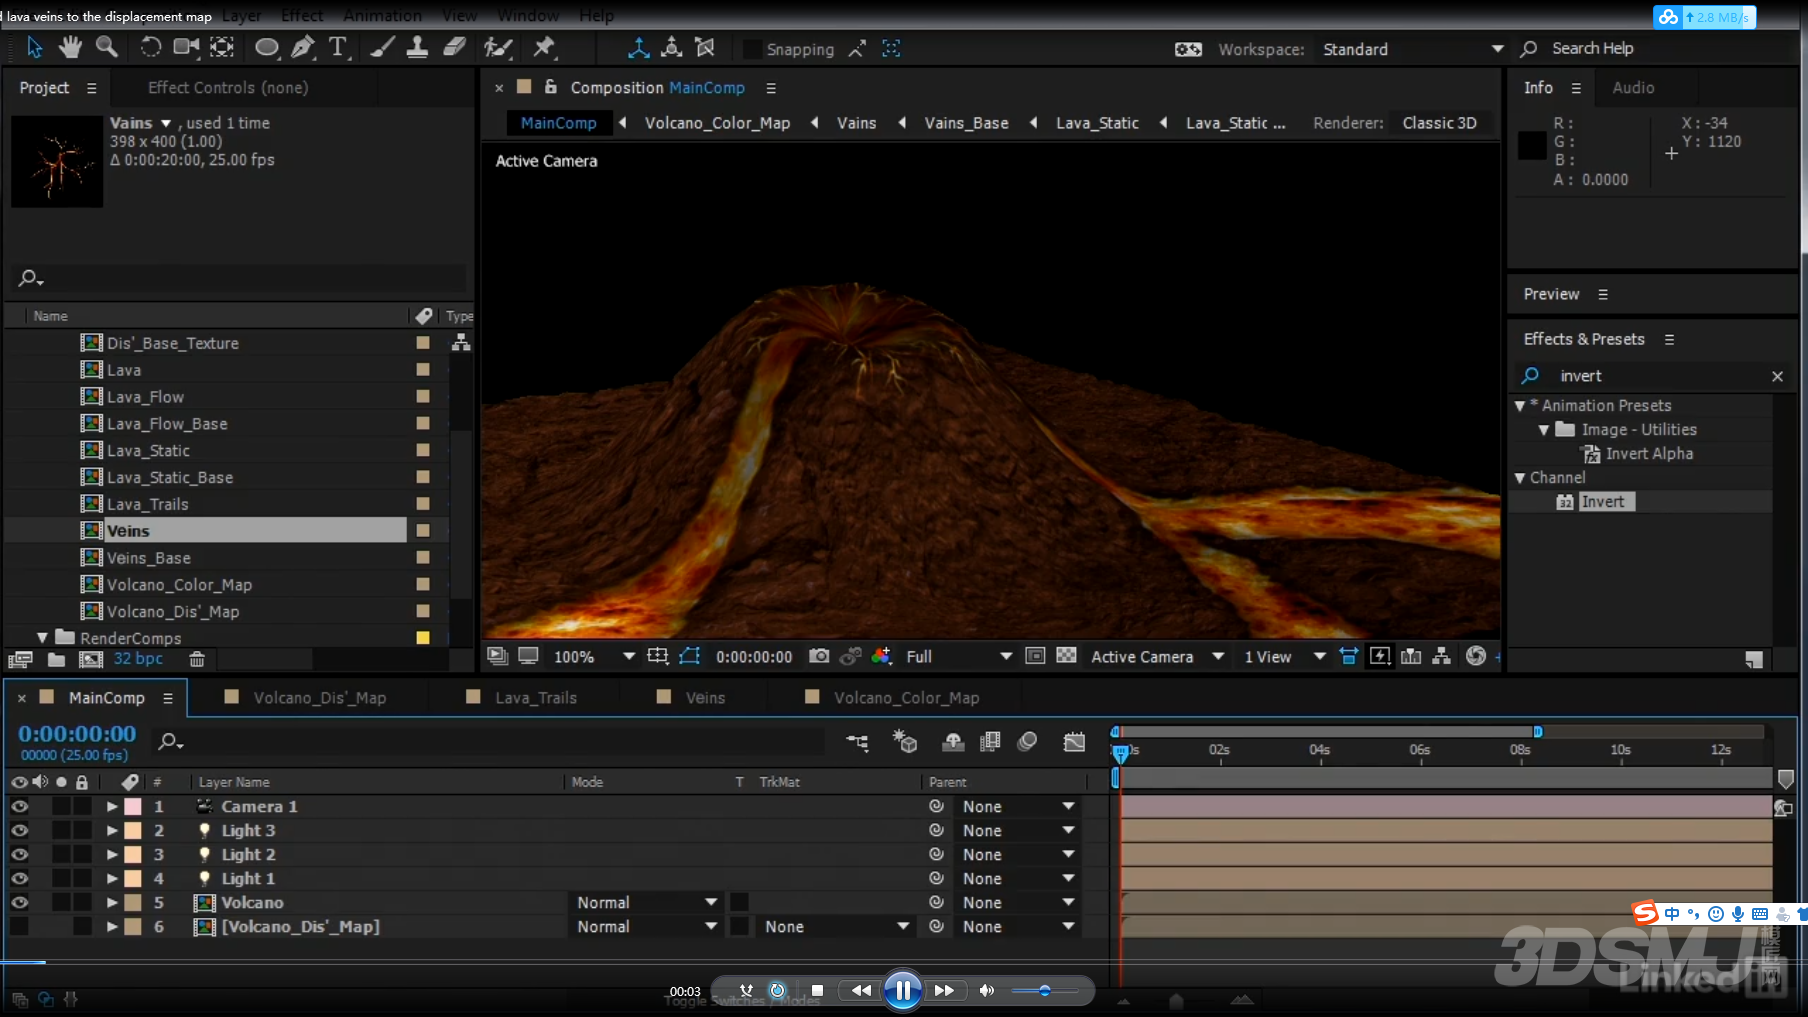Show the Volcano_Dis'_Map layer
This screenshot has height=1017, width=1808.
(x=19, y=926)
